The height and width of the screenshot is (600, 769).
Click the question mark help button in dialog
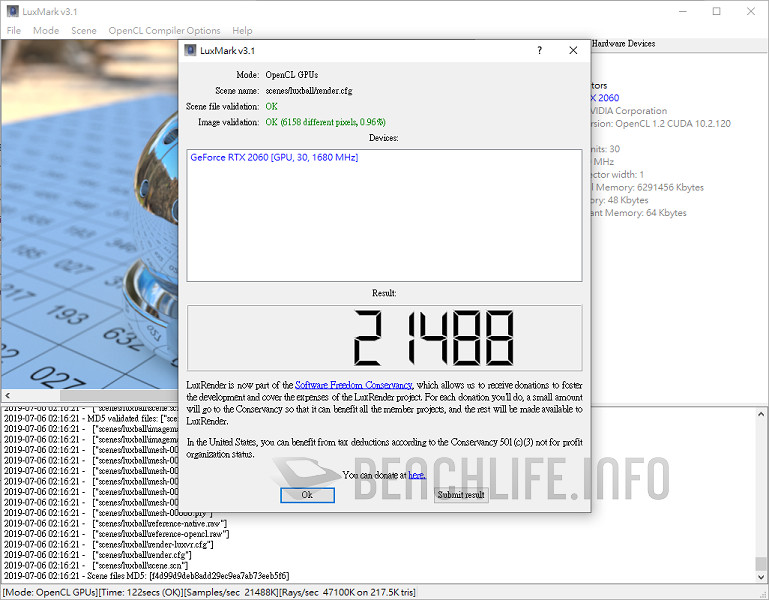[x=540, y=50]
